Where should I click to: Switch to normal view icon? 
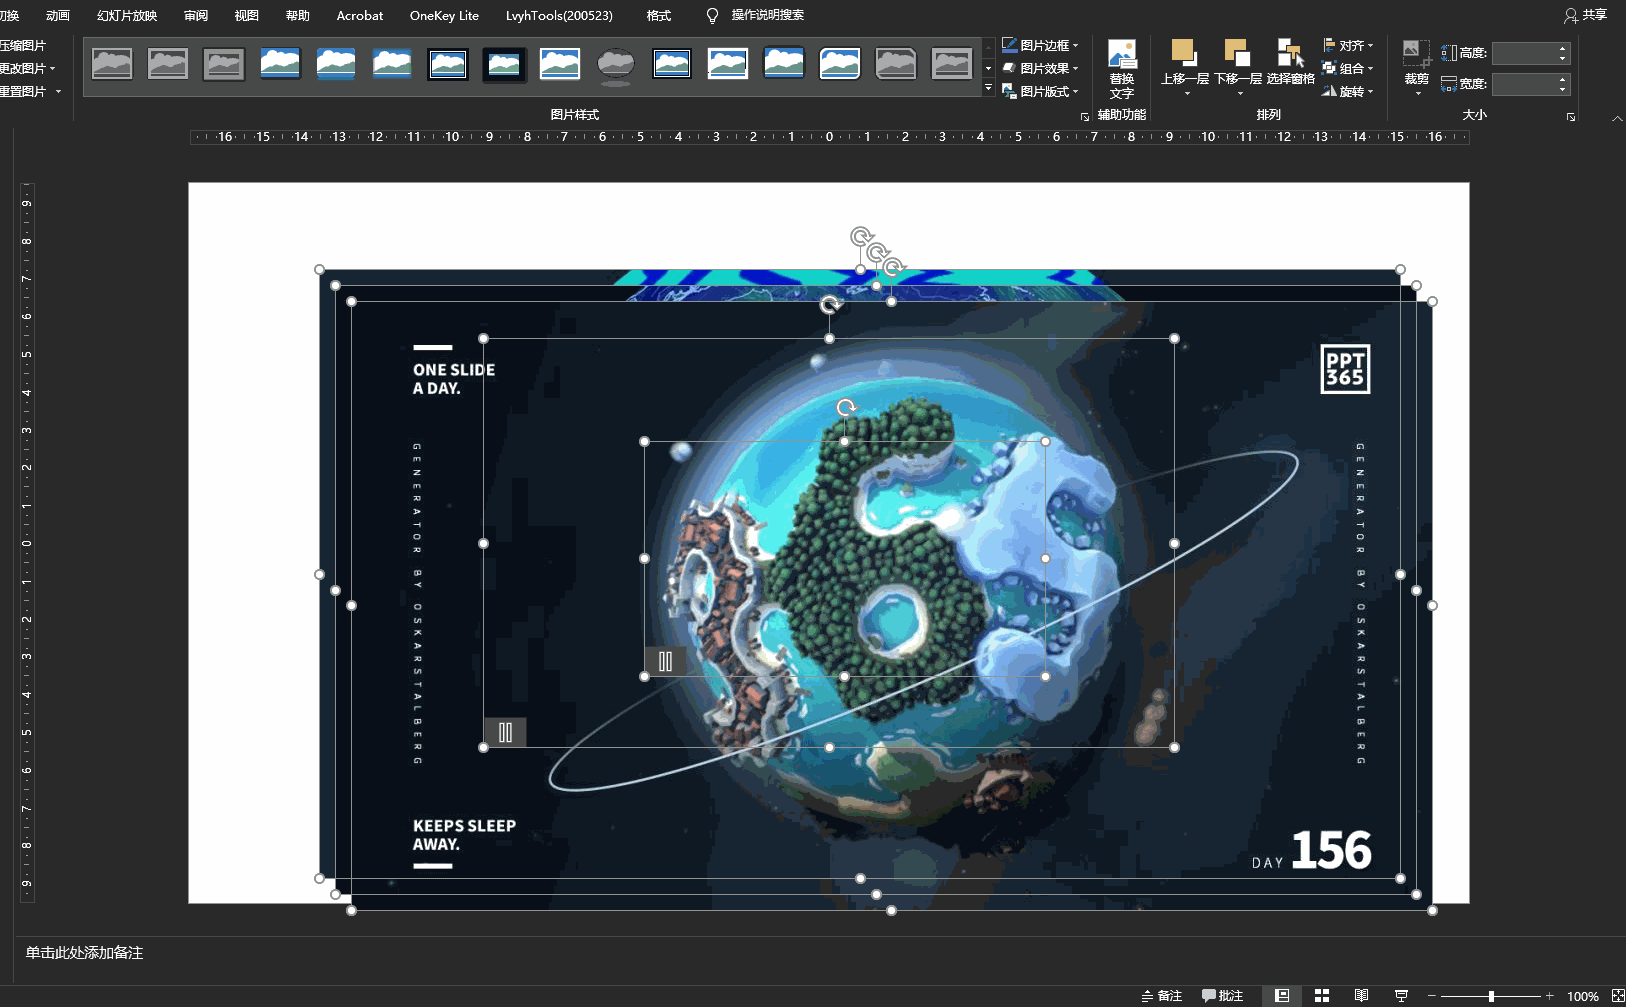pyautogui.click(x=1282, y=996)
